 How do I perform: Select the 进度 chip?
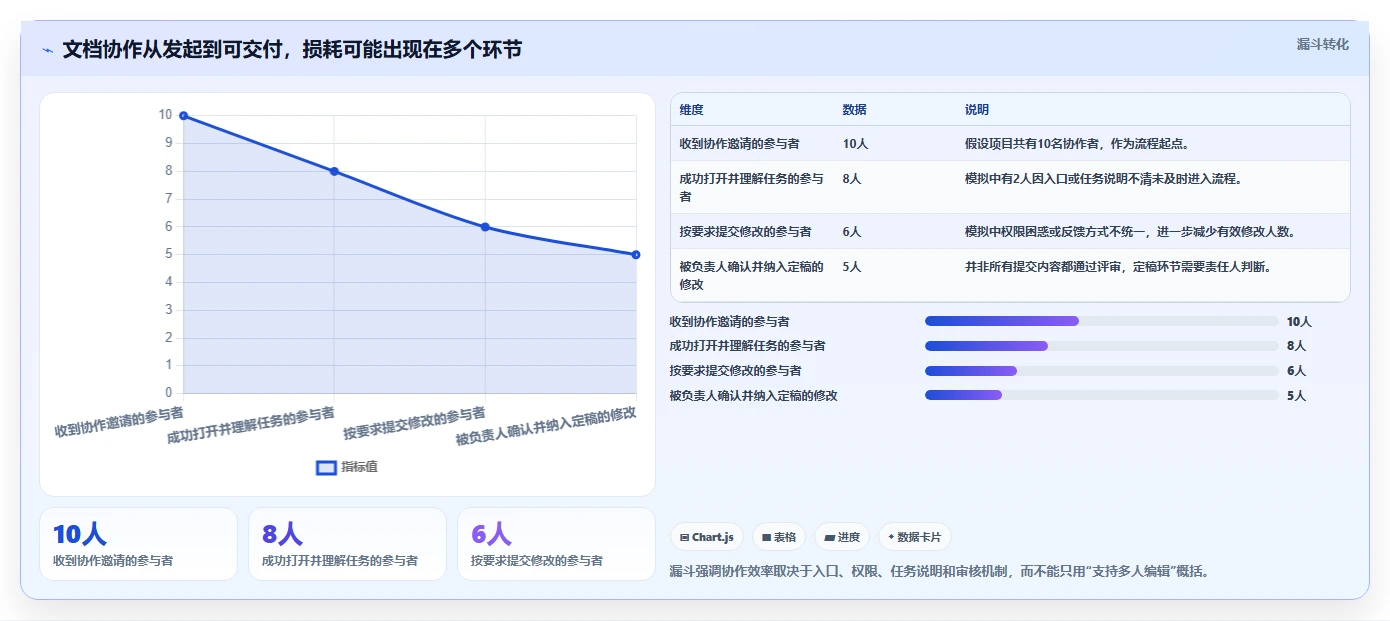pyautogui.click(x=842, y=537)
